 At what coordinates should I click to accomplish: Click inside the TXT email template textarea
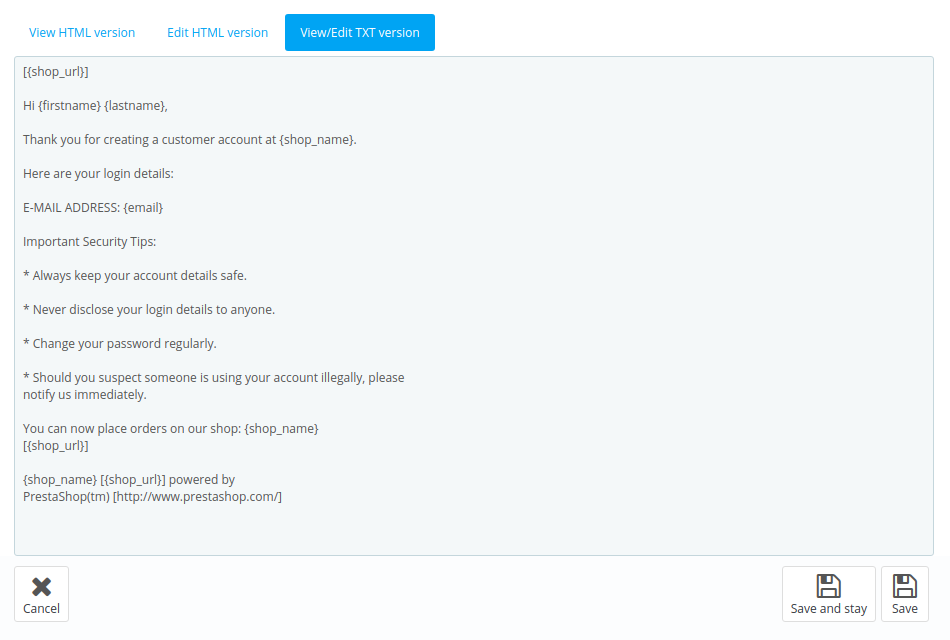pyautogui.click(x=474, y=306)
